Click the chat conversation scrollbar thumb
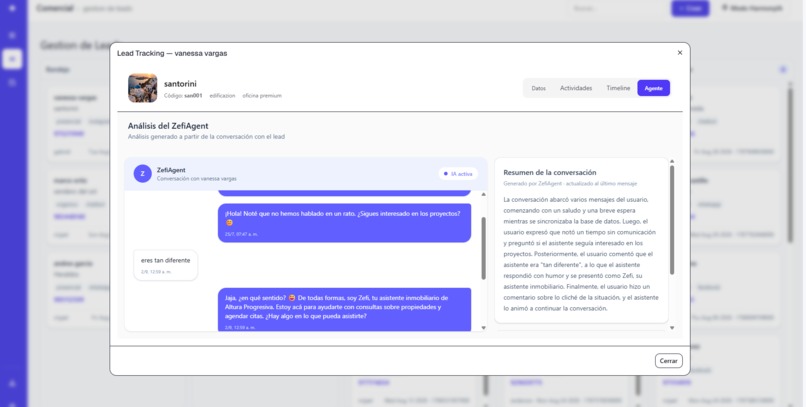The height and width of the screenshot is (407, 806). 483,248
